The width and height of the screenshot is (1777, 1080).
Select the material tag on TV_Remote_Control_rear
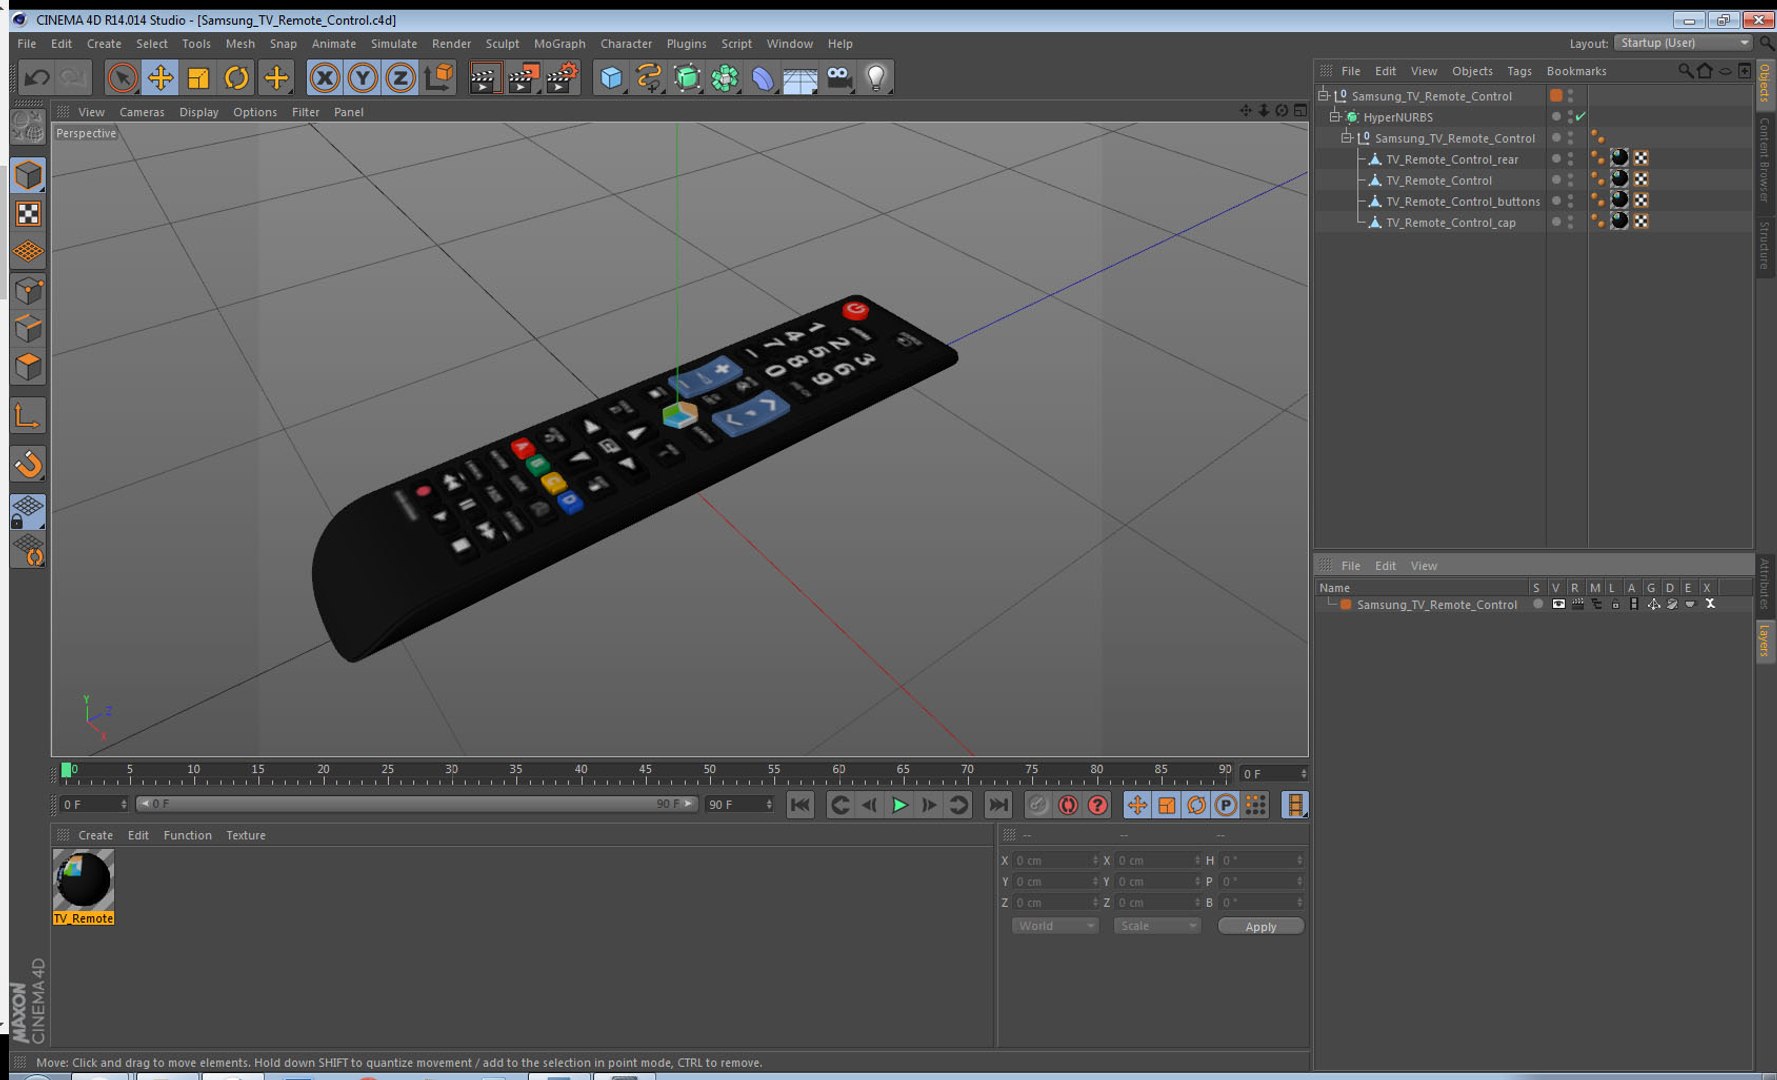[x=1619, y=158]
